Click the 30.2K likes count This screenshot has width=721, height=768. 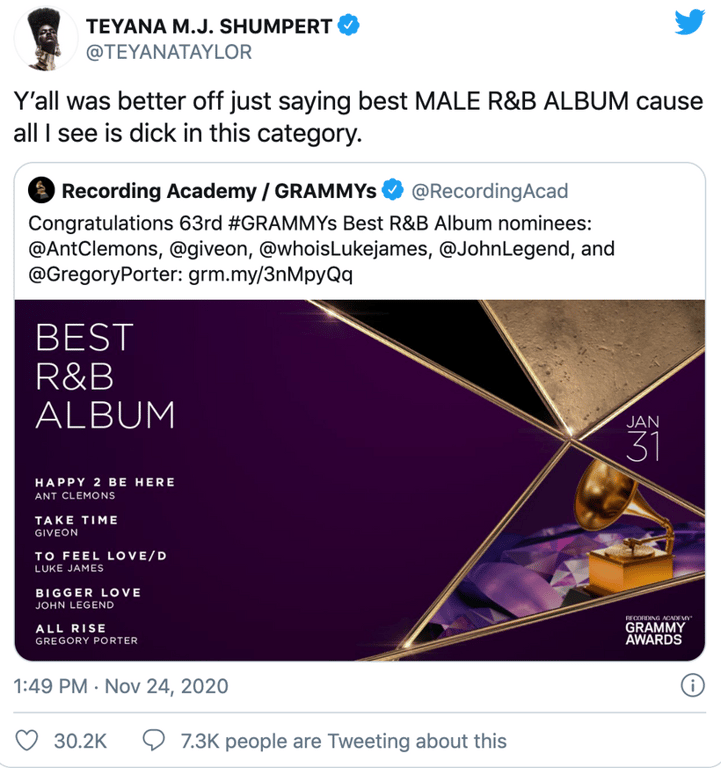click(80, 741)
